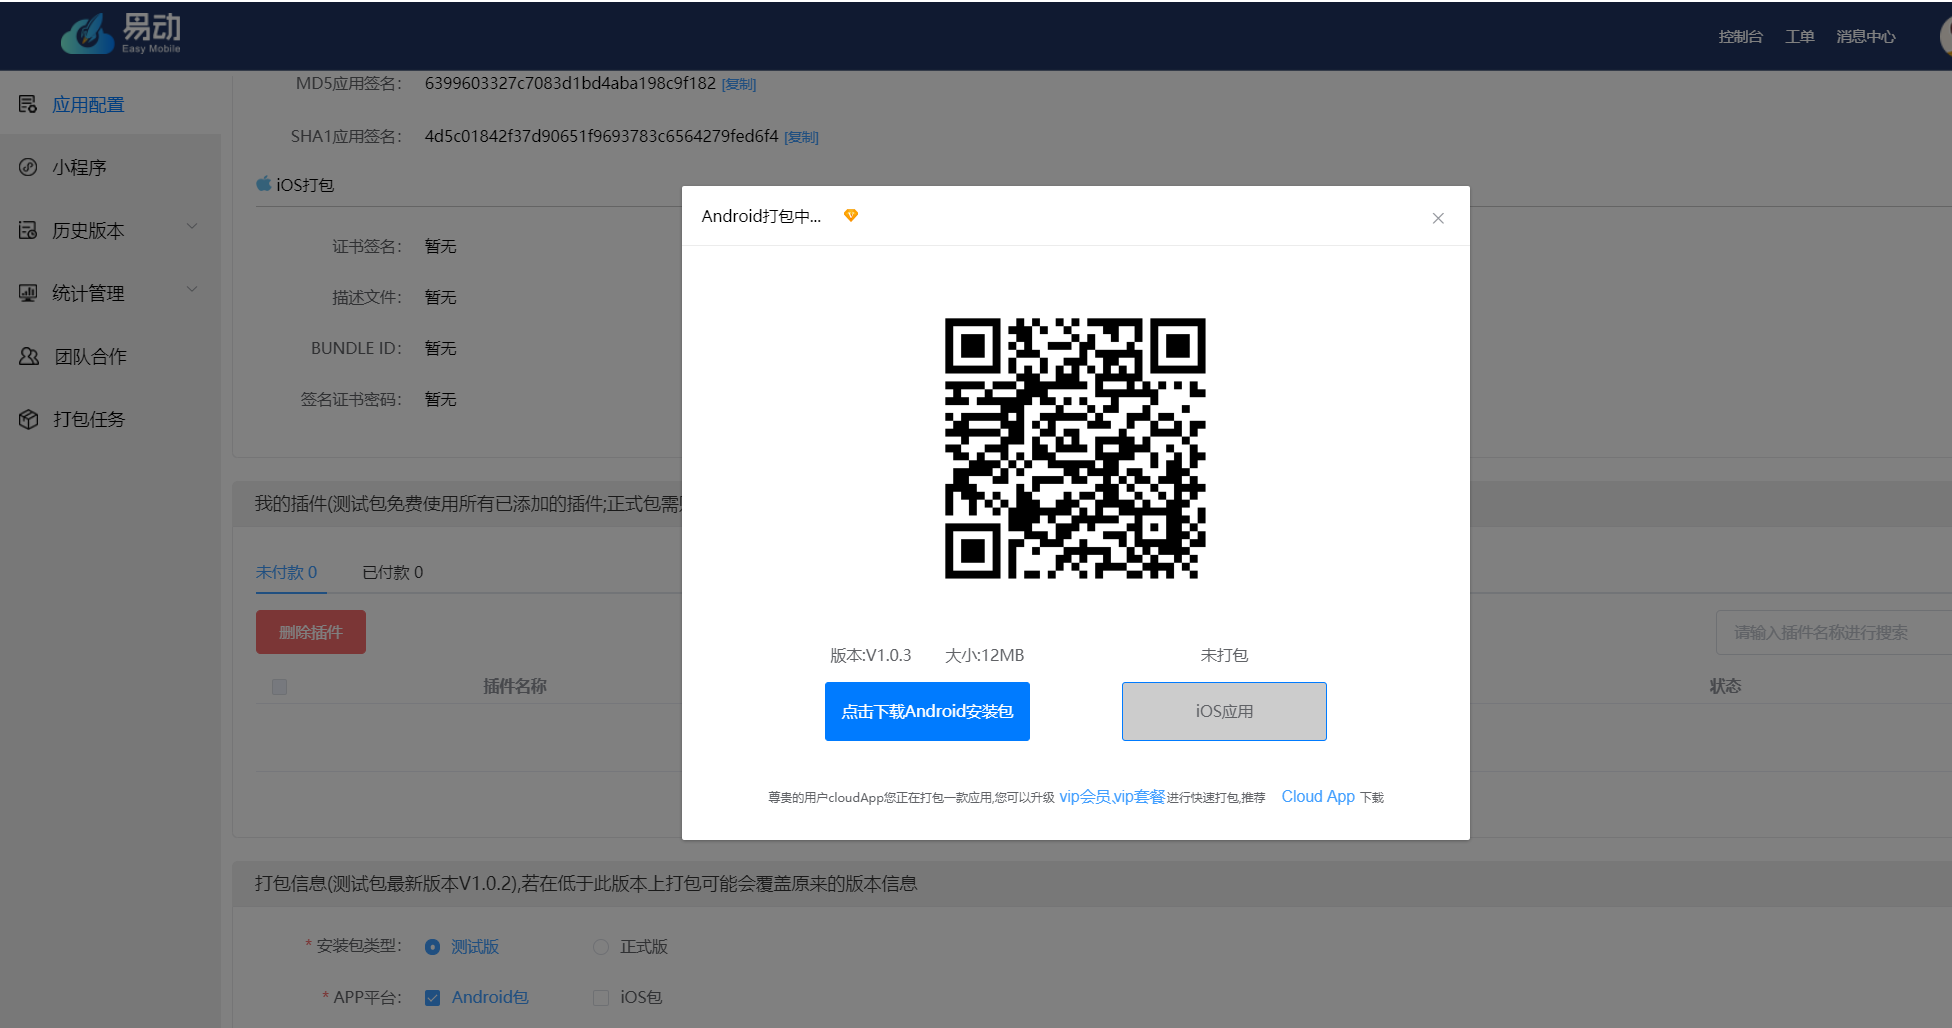
Task: Switch to the 已付款 0 tab
Action: click(x=392, y=572)
